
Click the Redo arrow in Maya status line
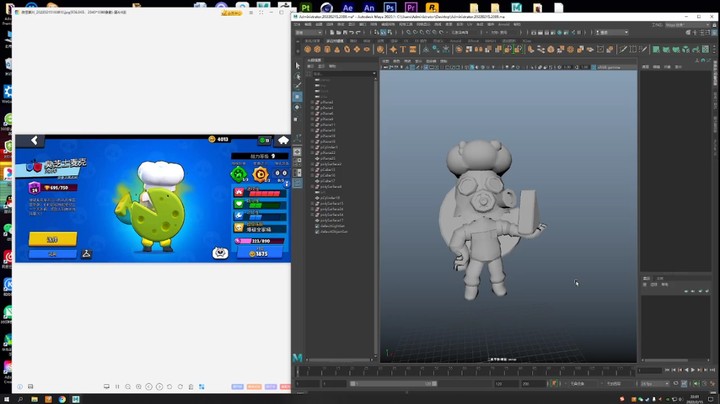[x=358, y=32]
